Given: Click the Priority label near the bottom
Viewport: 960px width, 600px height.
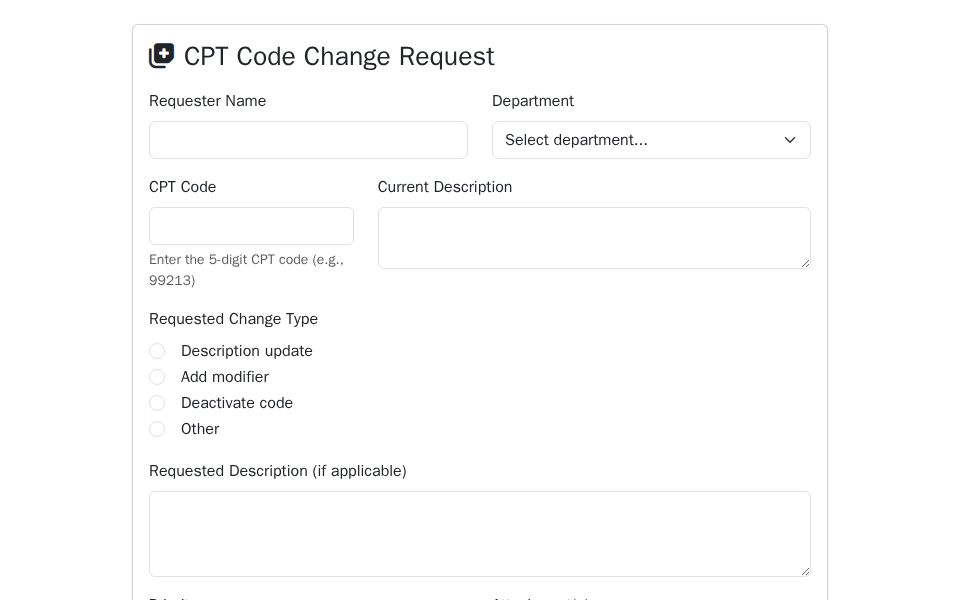Looking at the screenshot, I should tap(170, 598).
